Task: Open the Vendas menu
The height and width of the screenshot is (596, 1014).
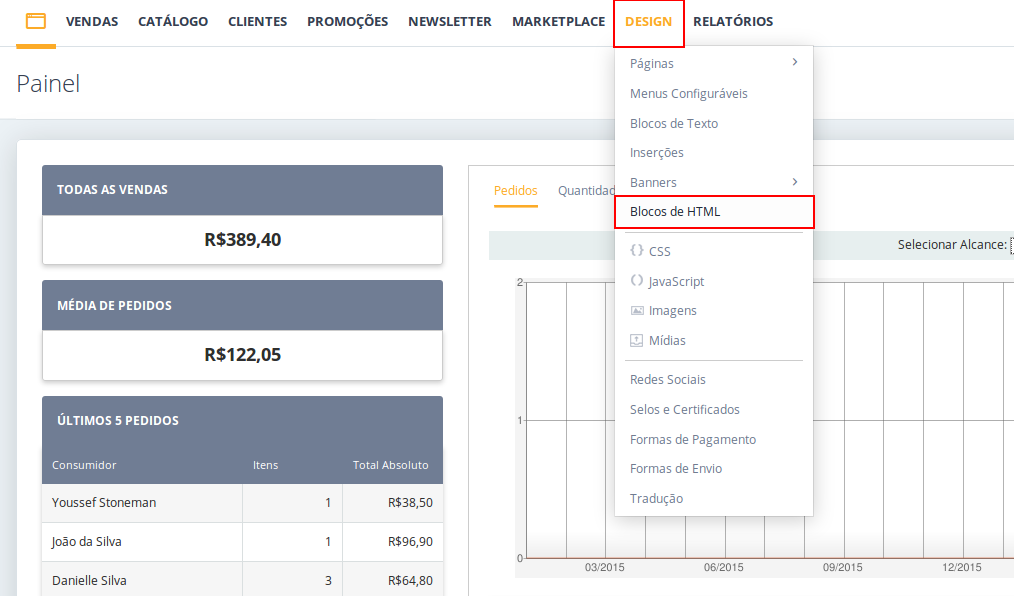Action: tap(92, 21)
